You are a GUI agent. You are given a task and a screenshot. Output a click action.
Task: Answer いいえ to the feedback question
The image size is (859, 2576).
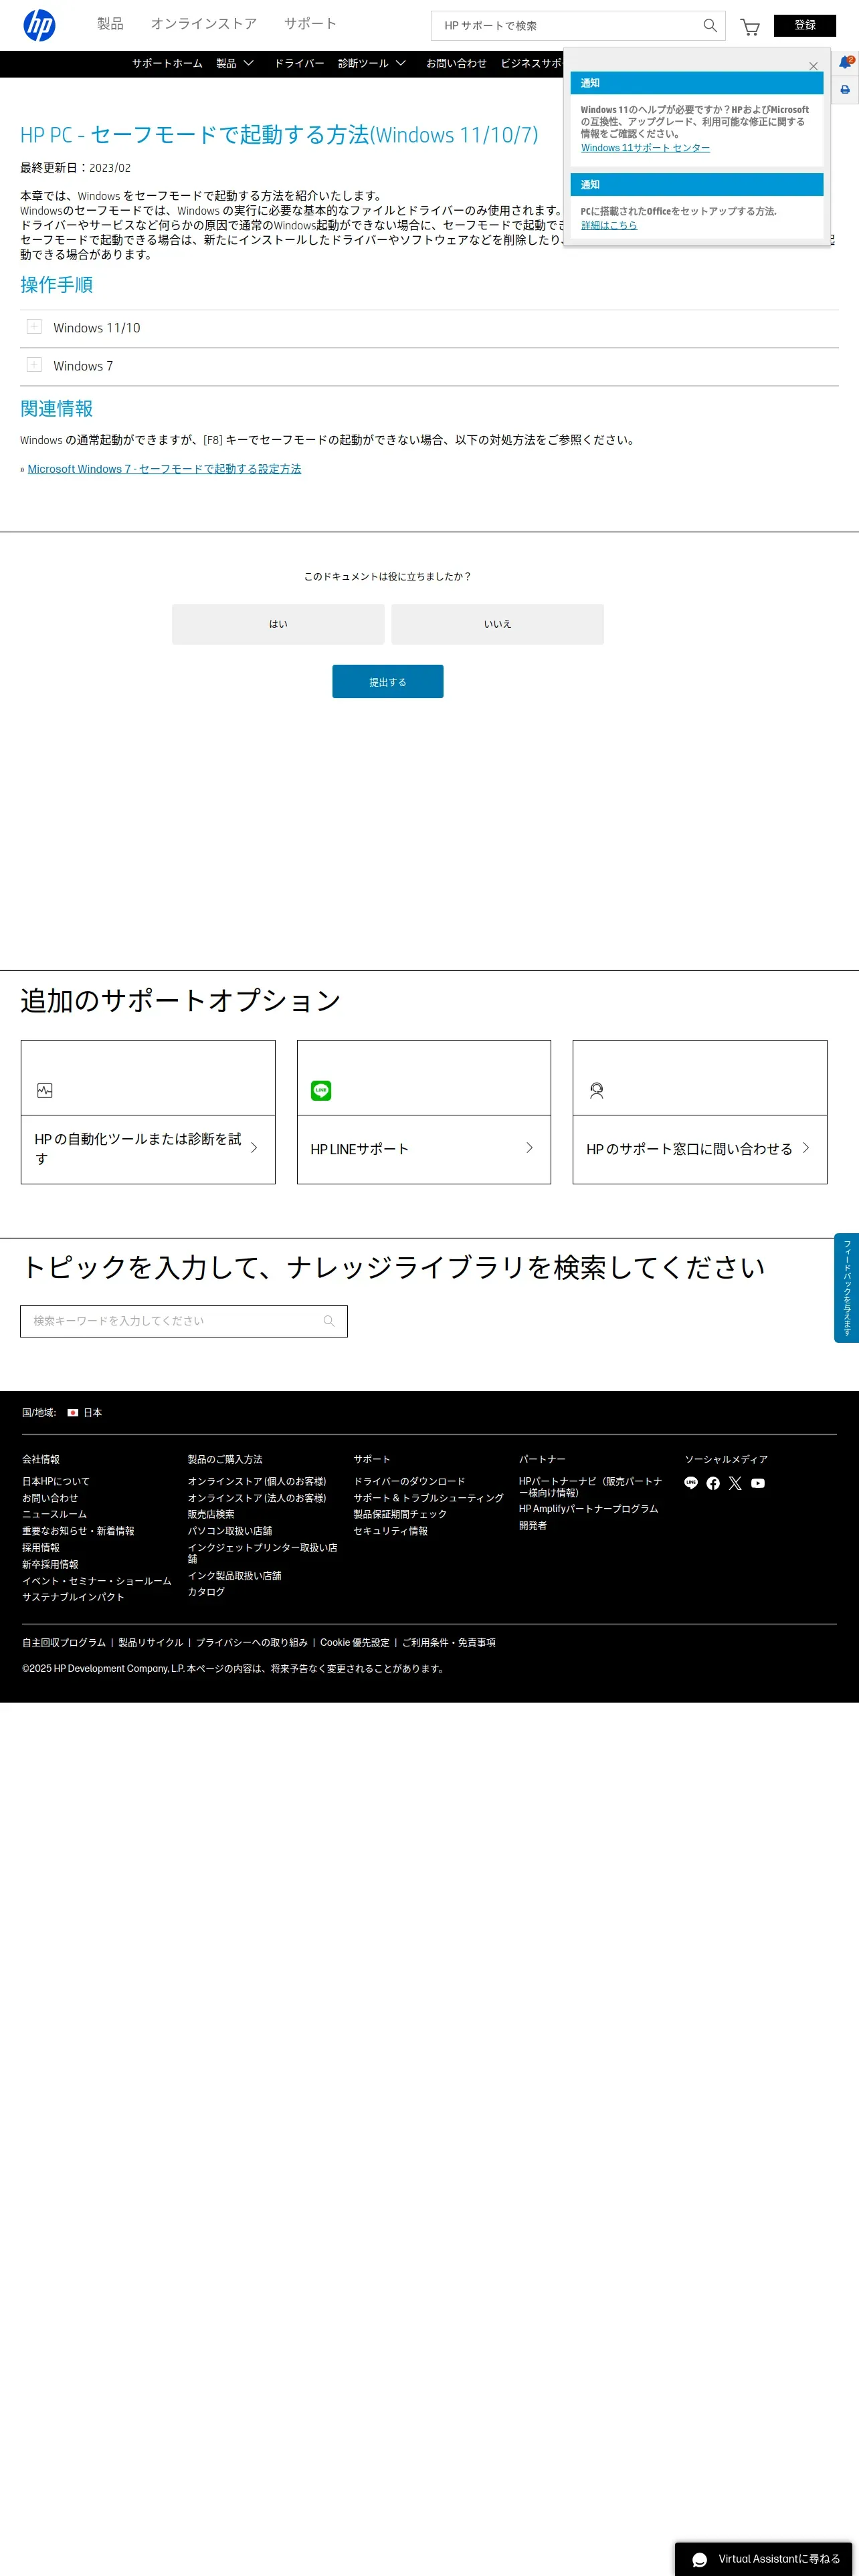tap(497, 624)
